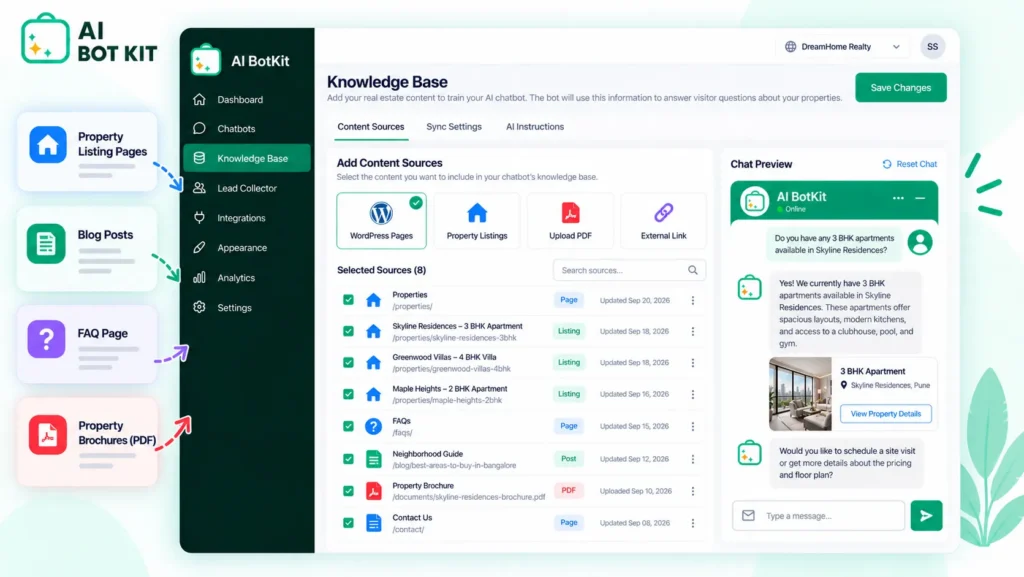Open Property Brochure row options menu
The height and width of the screenshot is (577, 1024).
[693, 491]
